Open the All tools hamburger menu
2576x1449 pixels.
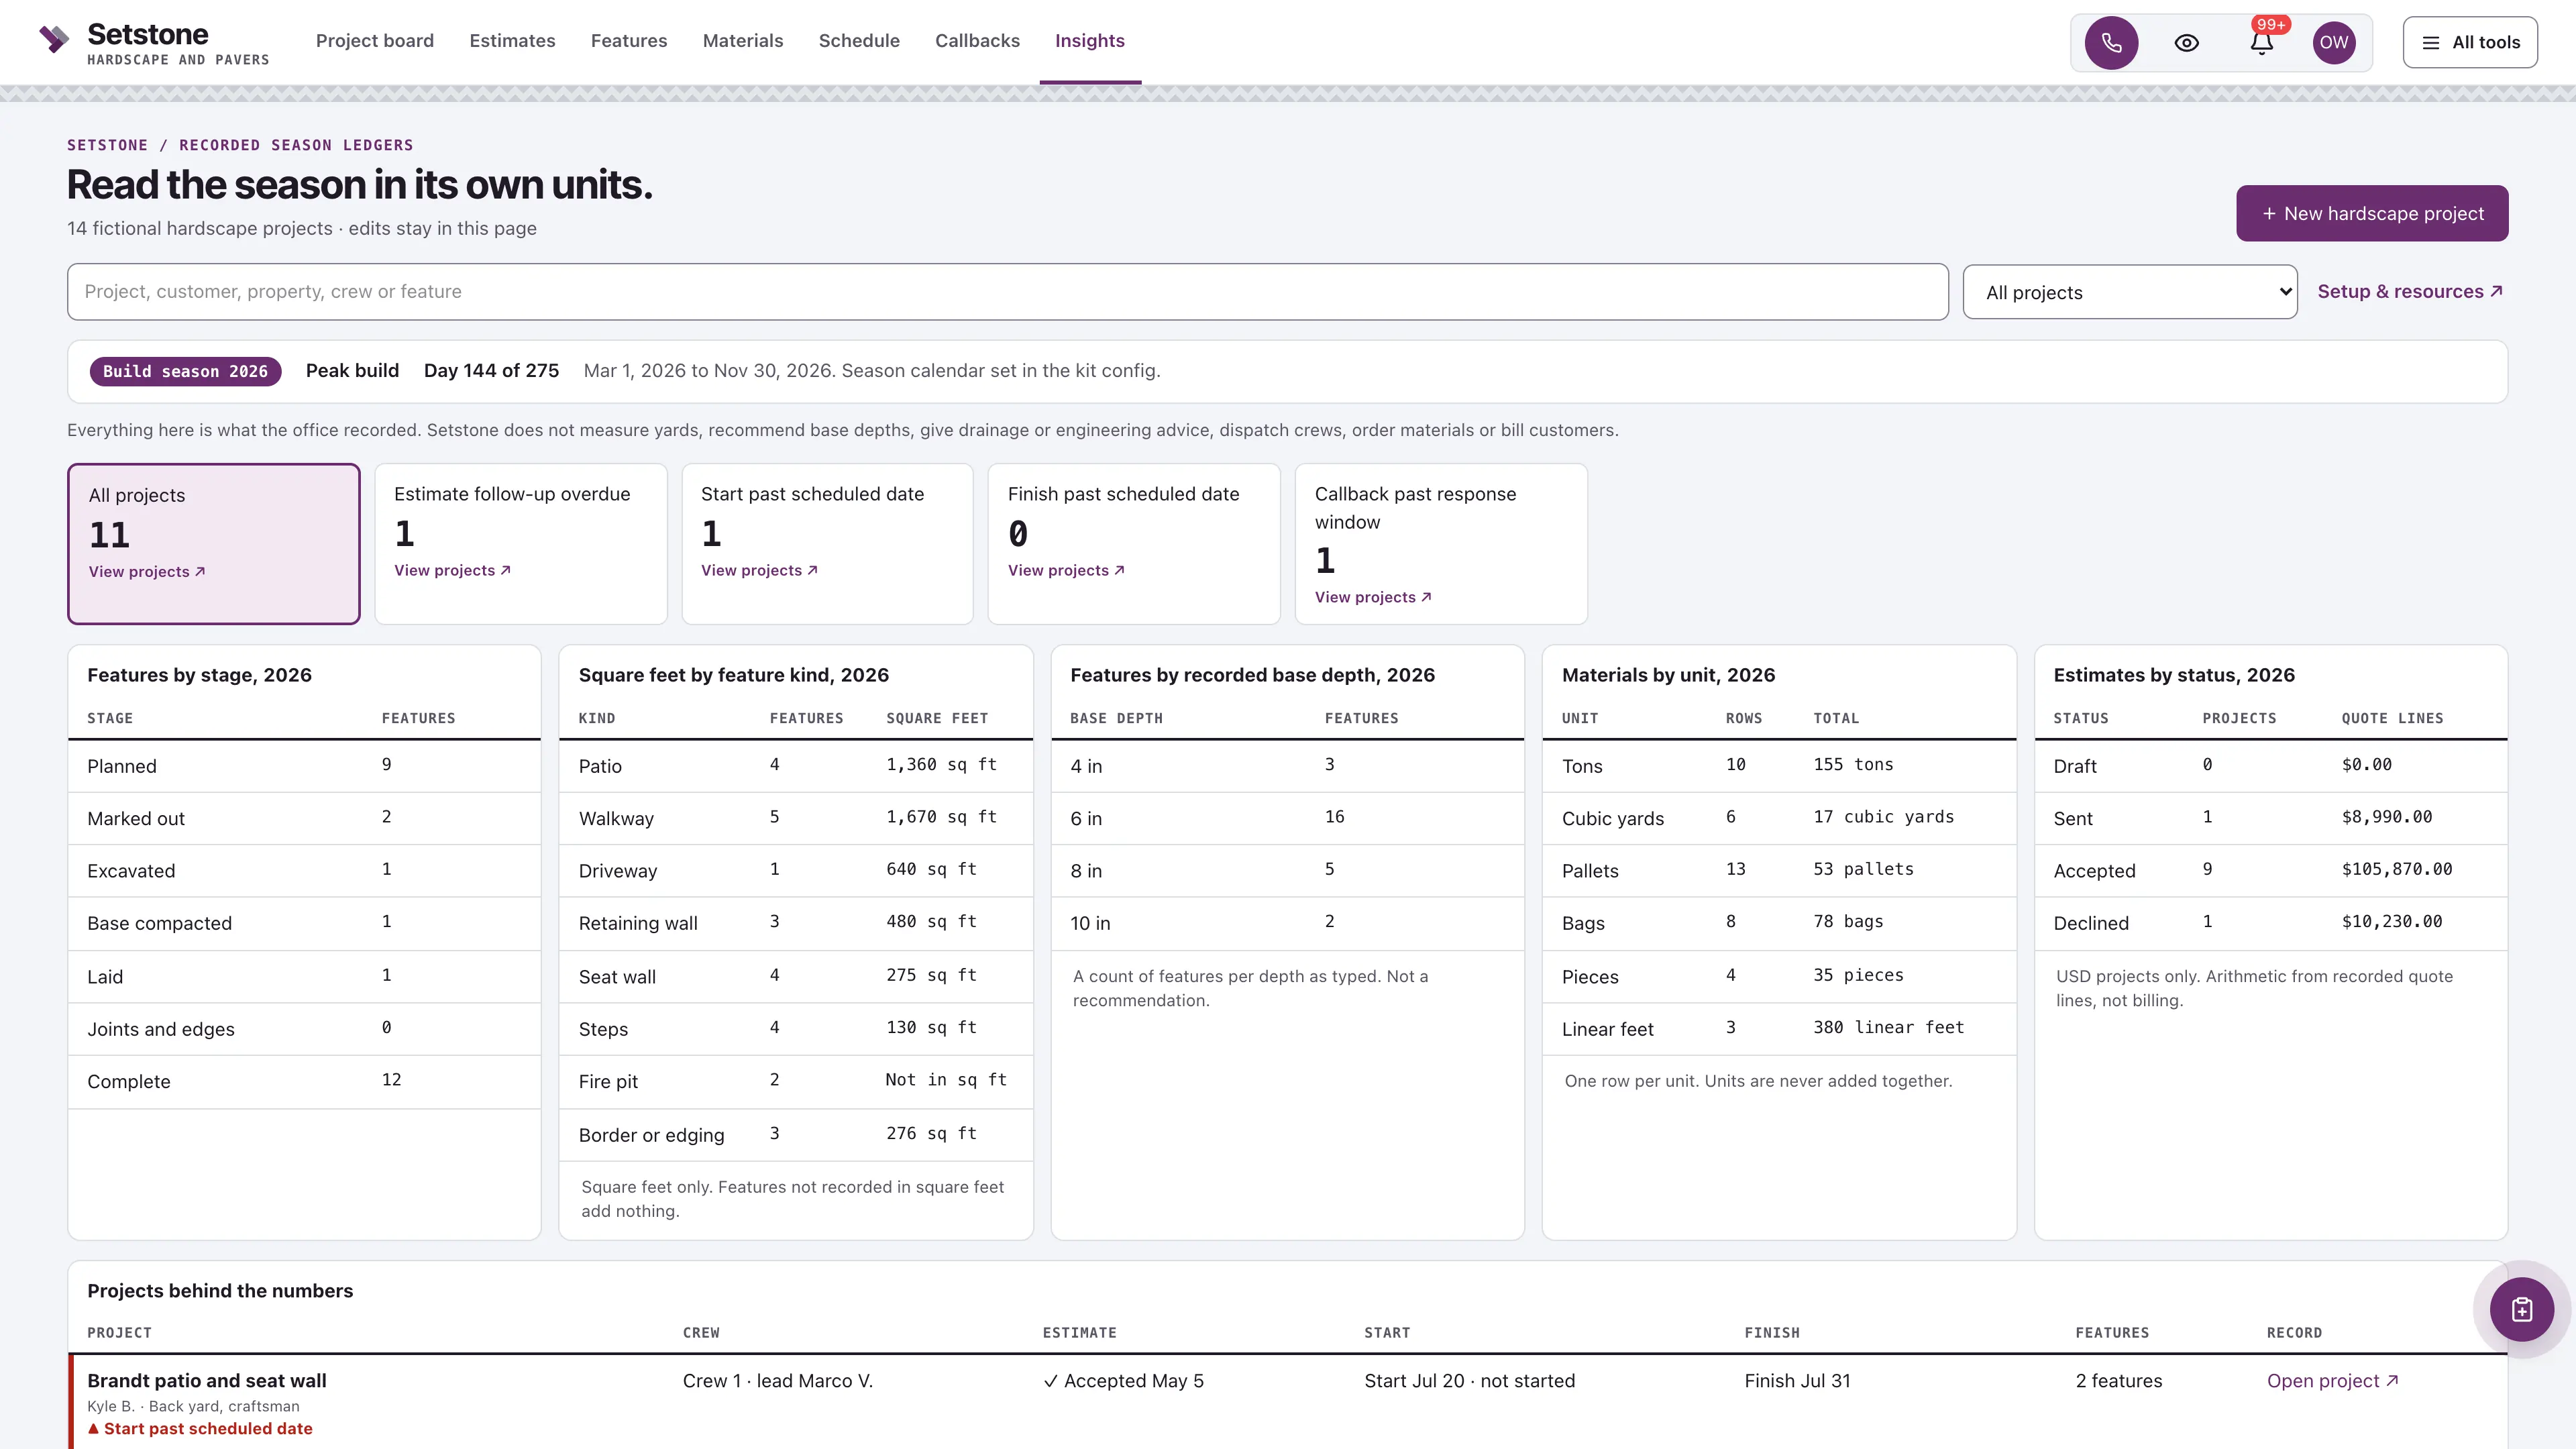point(2470,42)
